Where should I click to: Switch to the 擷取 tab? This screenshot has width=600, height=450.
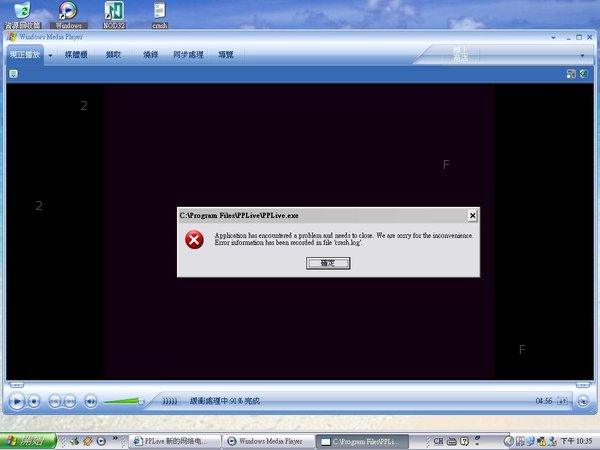113,55
